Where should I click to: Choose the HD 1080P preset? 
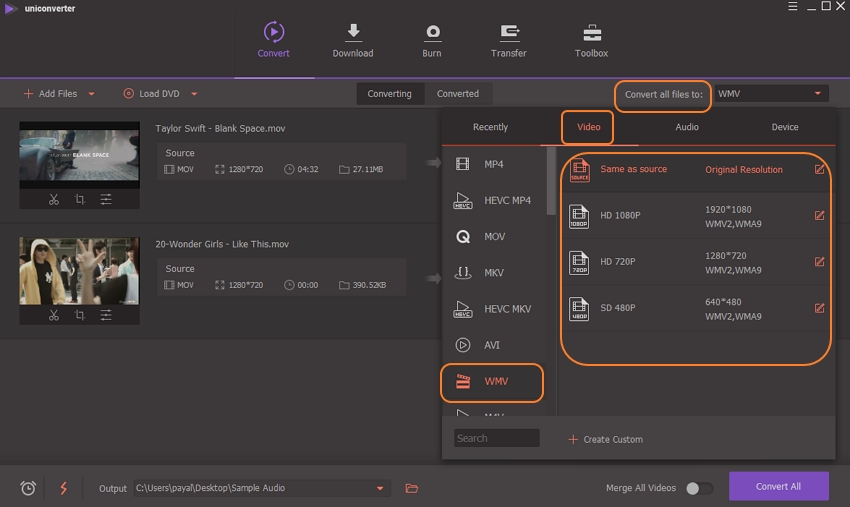pos(696,216)
